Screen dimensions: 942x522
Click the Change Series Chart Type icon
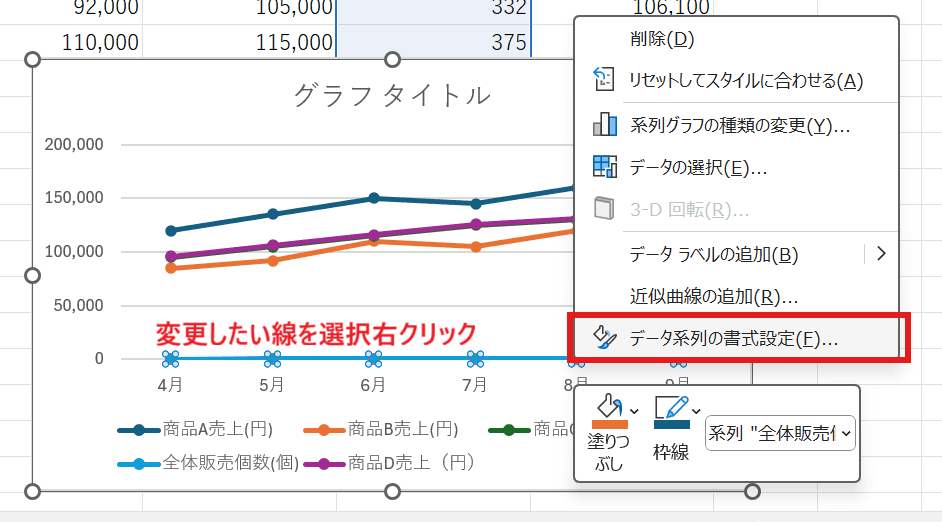pyautogui.click(x=604, y=125)
